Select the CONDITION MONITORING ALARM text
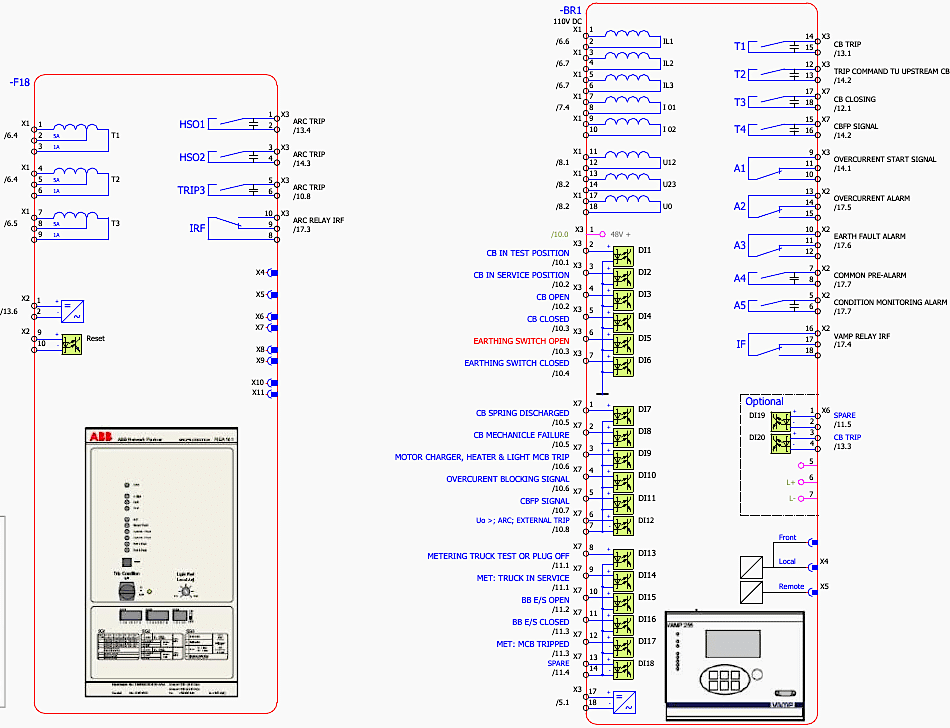The image size is (950, 728). point(890,302)
